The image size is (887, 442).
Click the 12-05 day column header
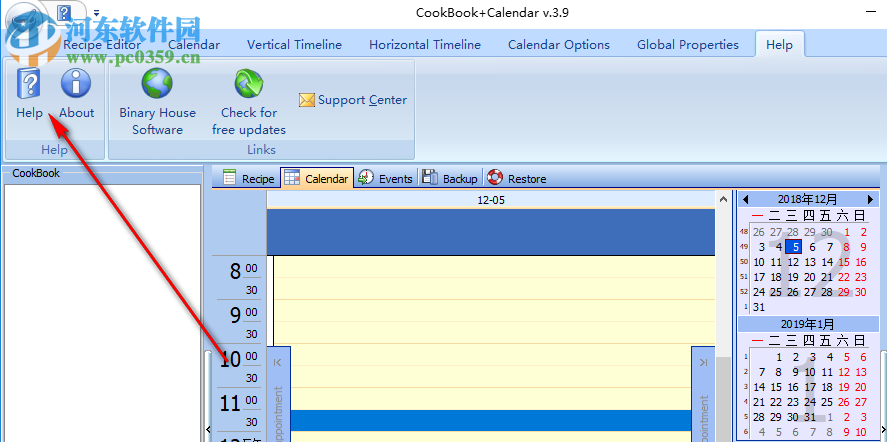[x=490, y=200]
